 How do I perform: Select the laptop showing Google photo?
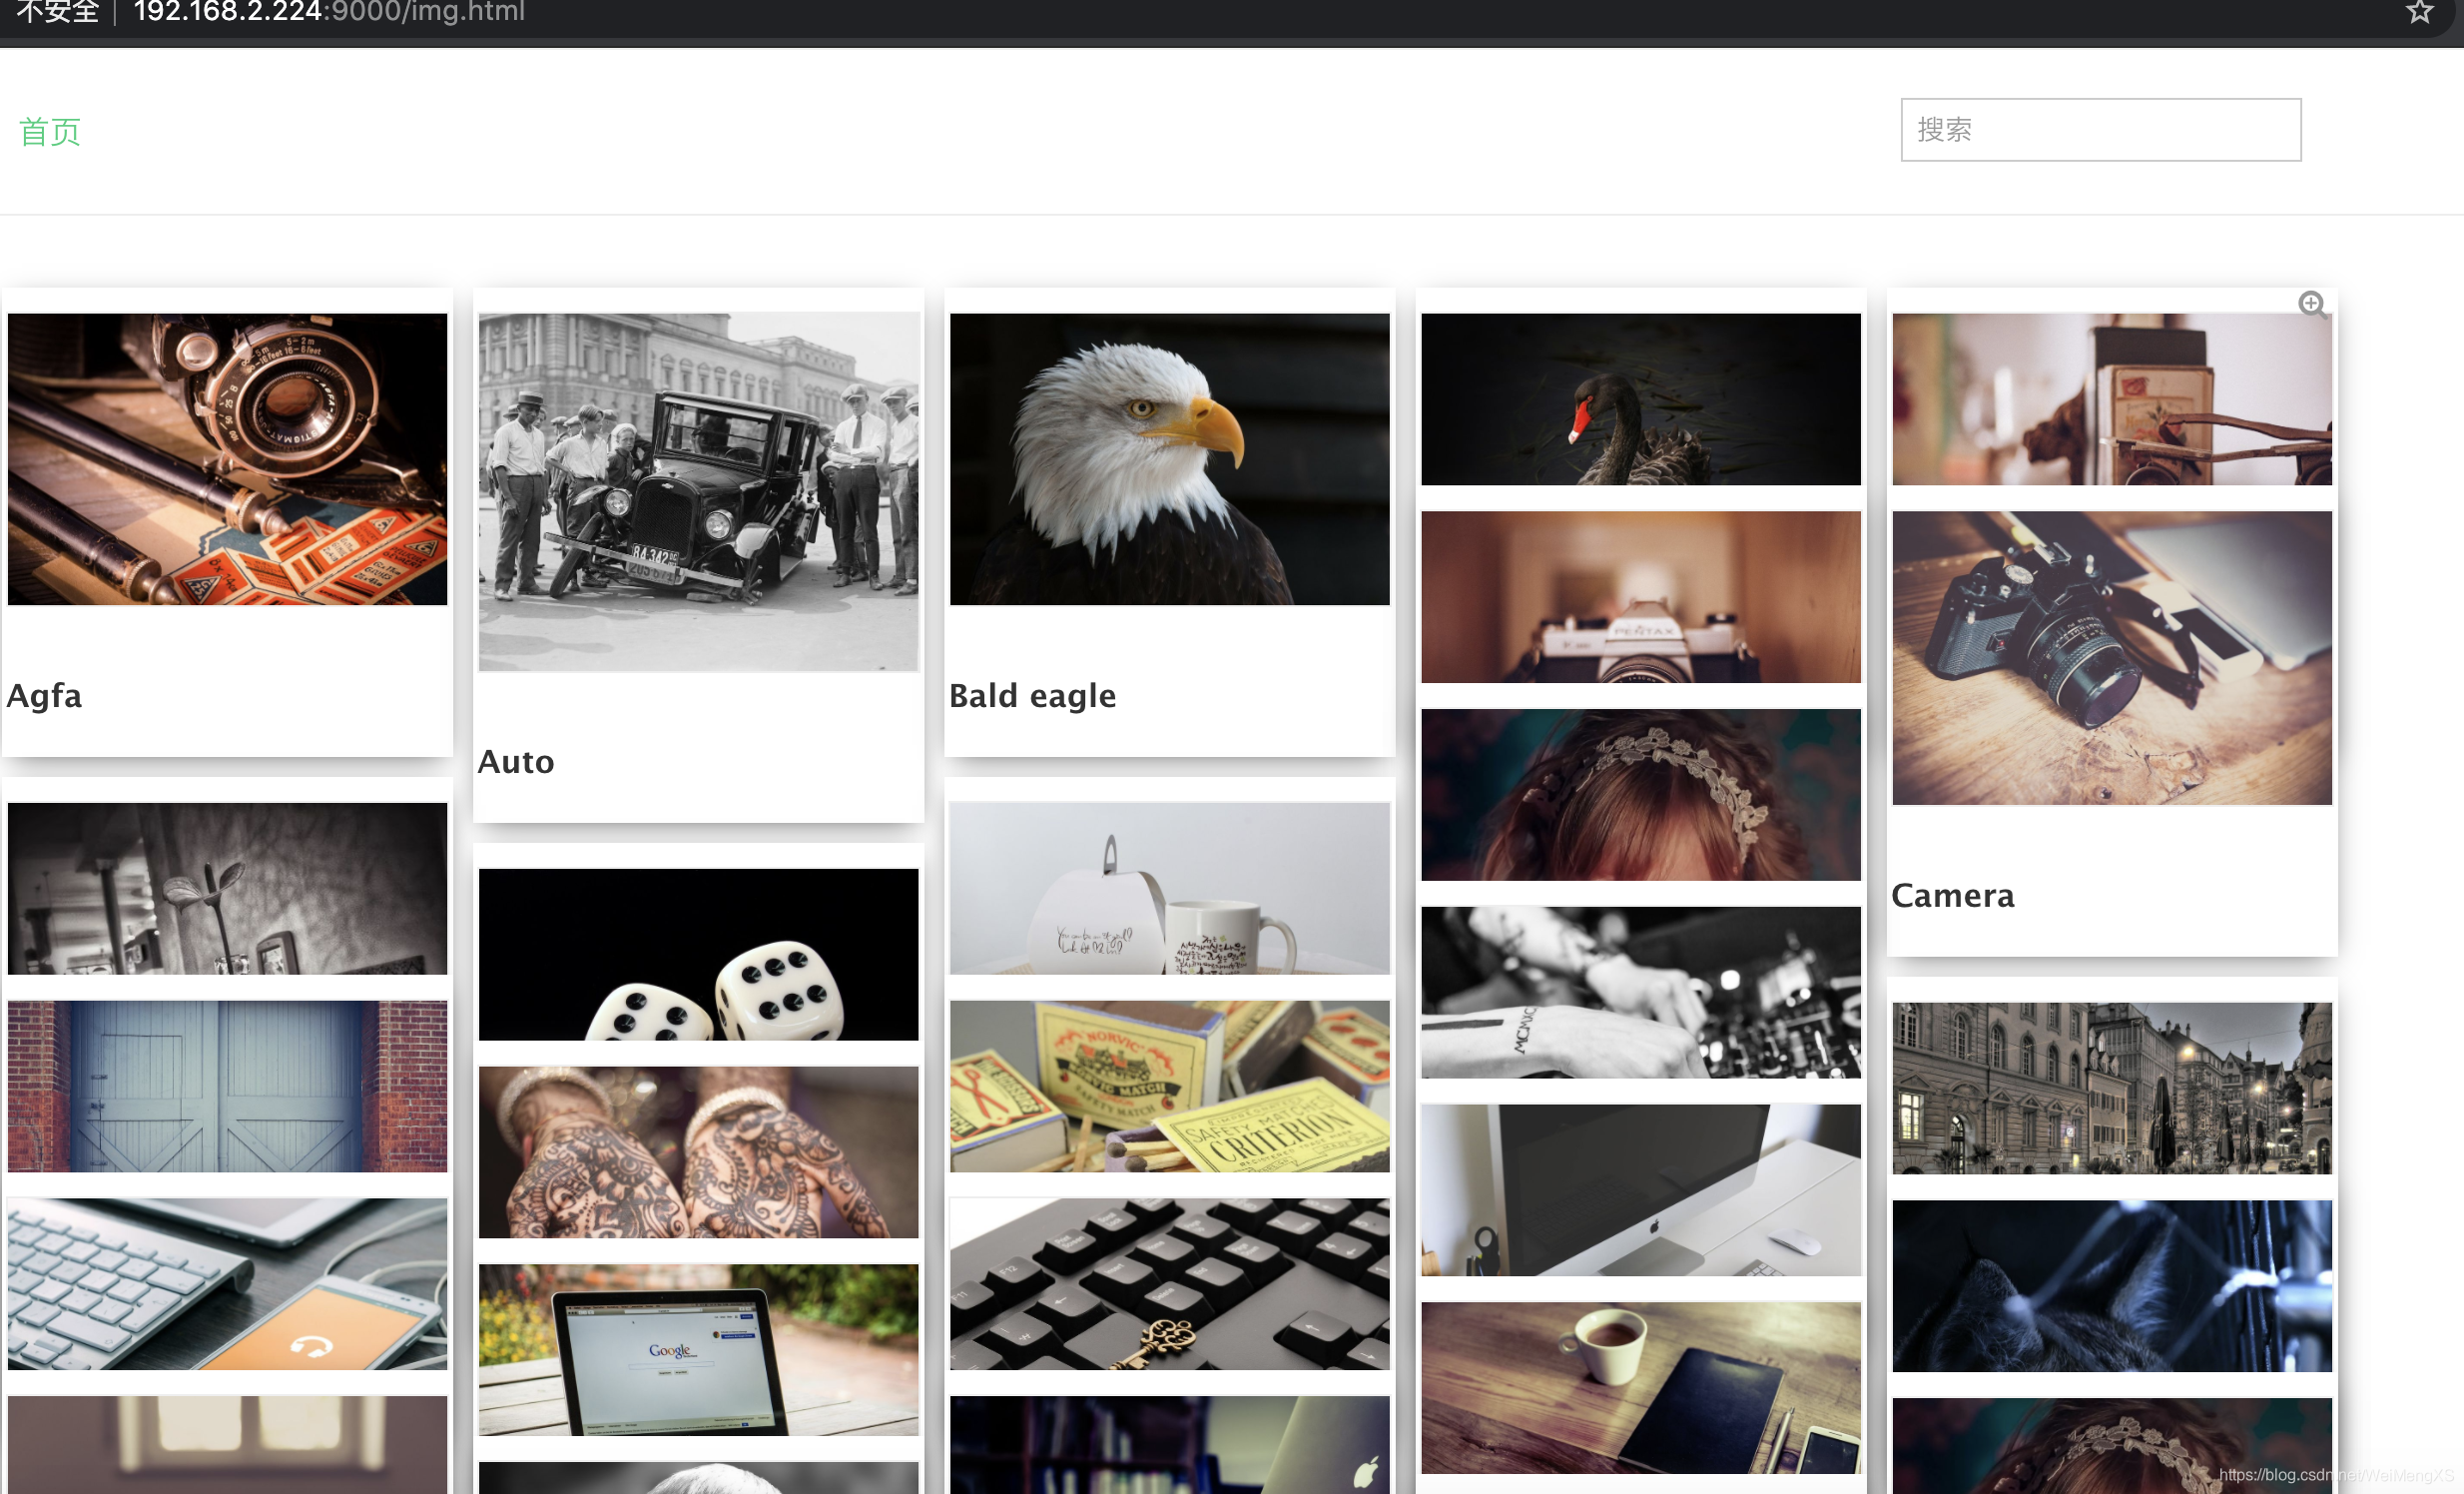tap(698, 1349)
